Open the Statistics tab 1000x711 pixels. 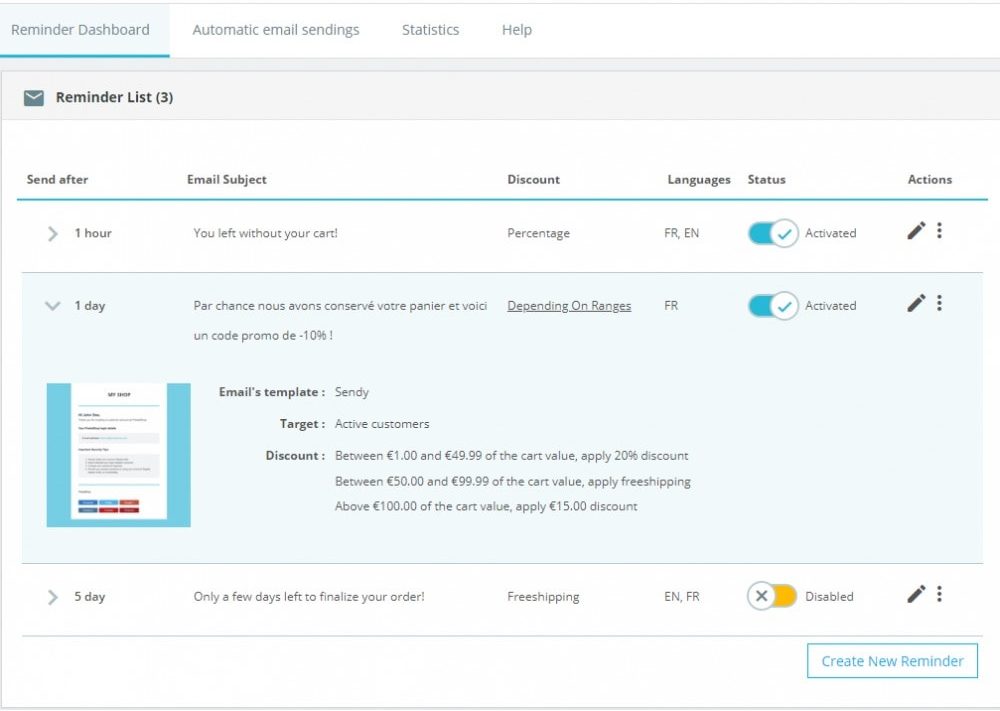coord(430,30)
